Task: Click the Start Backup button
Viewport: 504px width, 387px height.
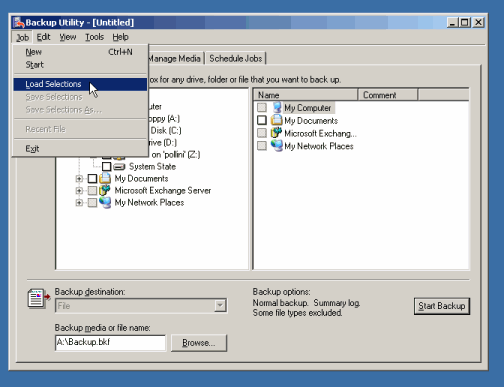Action: [x=442, y=306]
